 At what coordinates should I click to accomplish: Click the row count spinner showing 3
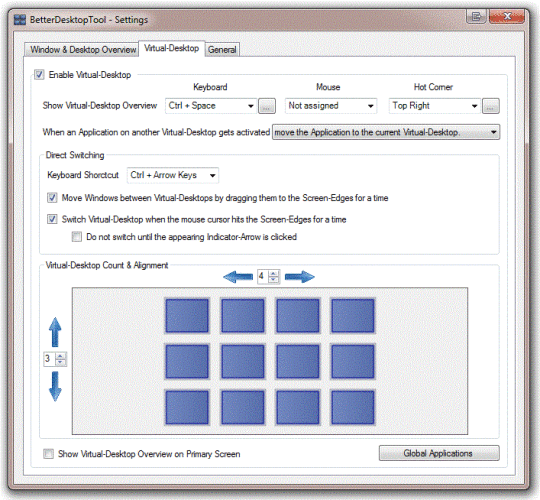pyautogui.click(x=55, y=359)
